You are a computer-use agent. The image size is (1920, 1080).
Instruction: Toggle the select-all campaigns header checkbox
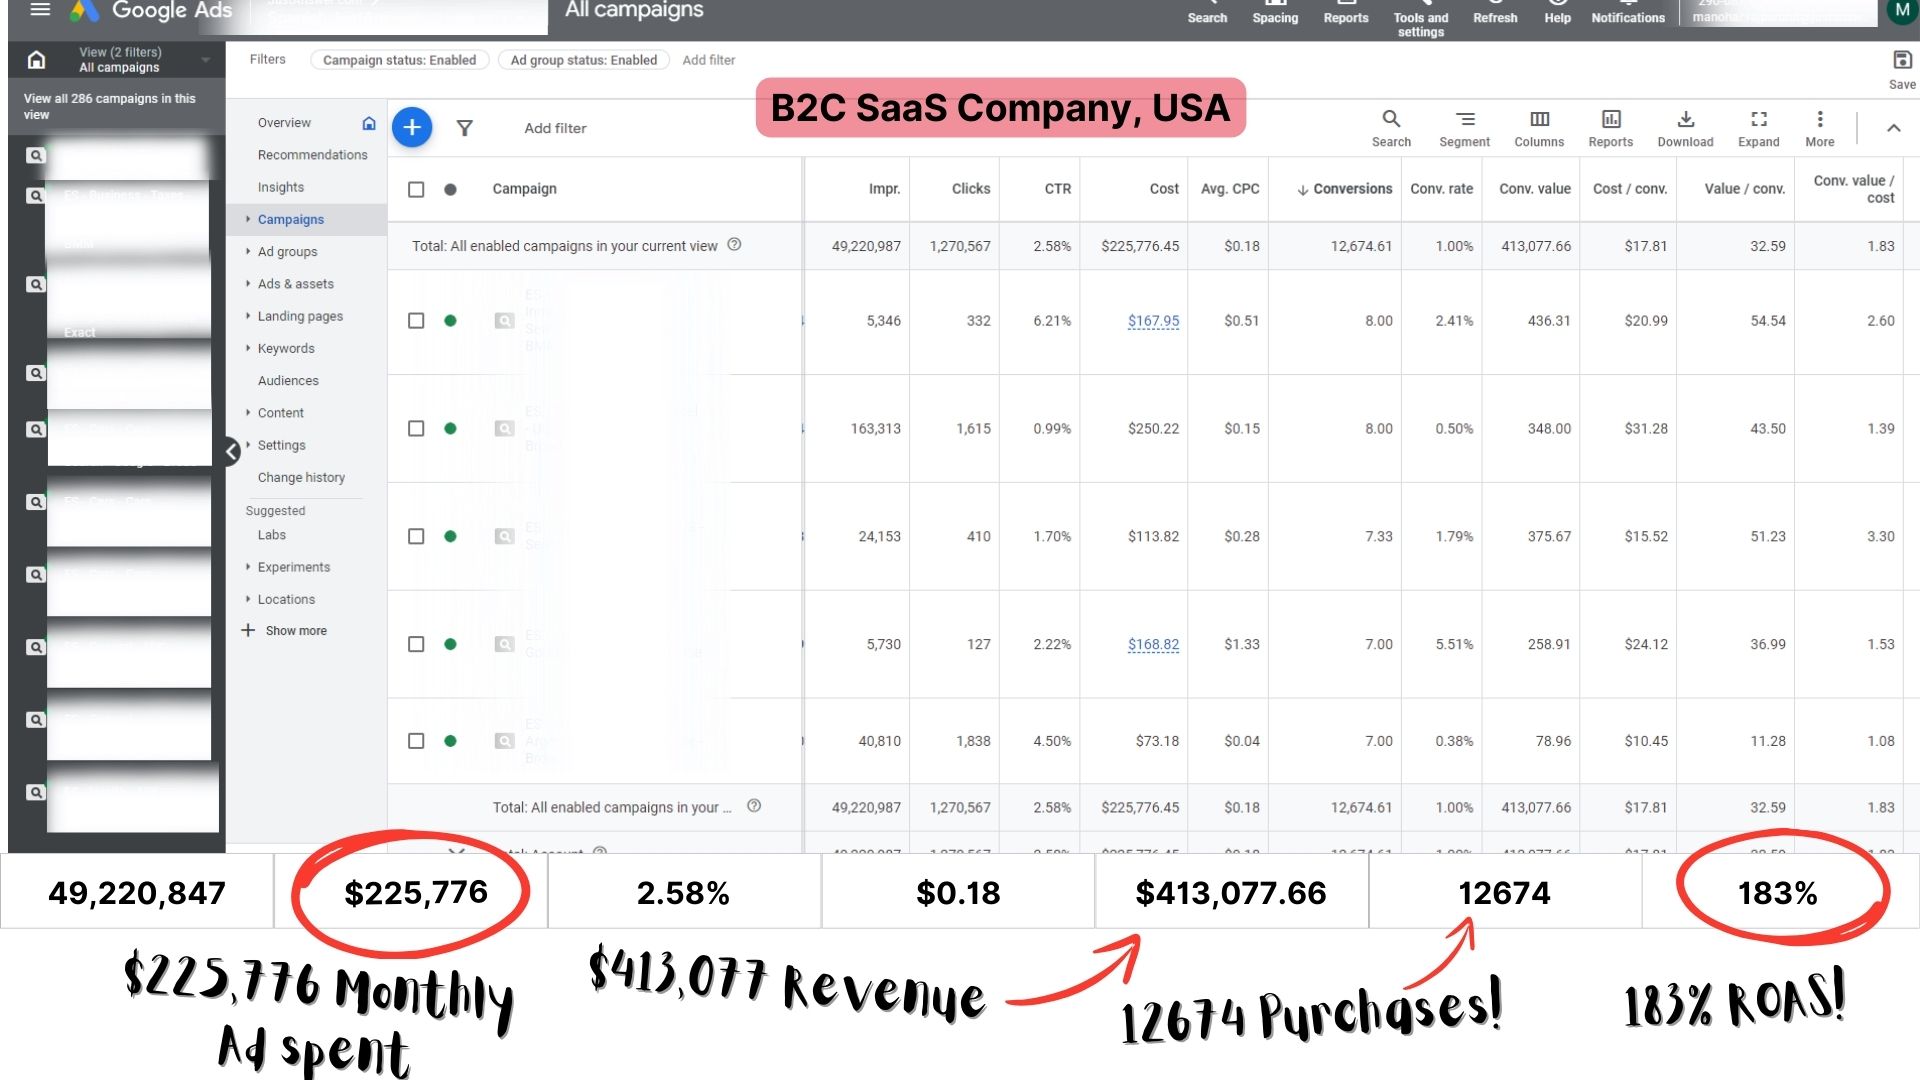(416, 189)
